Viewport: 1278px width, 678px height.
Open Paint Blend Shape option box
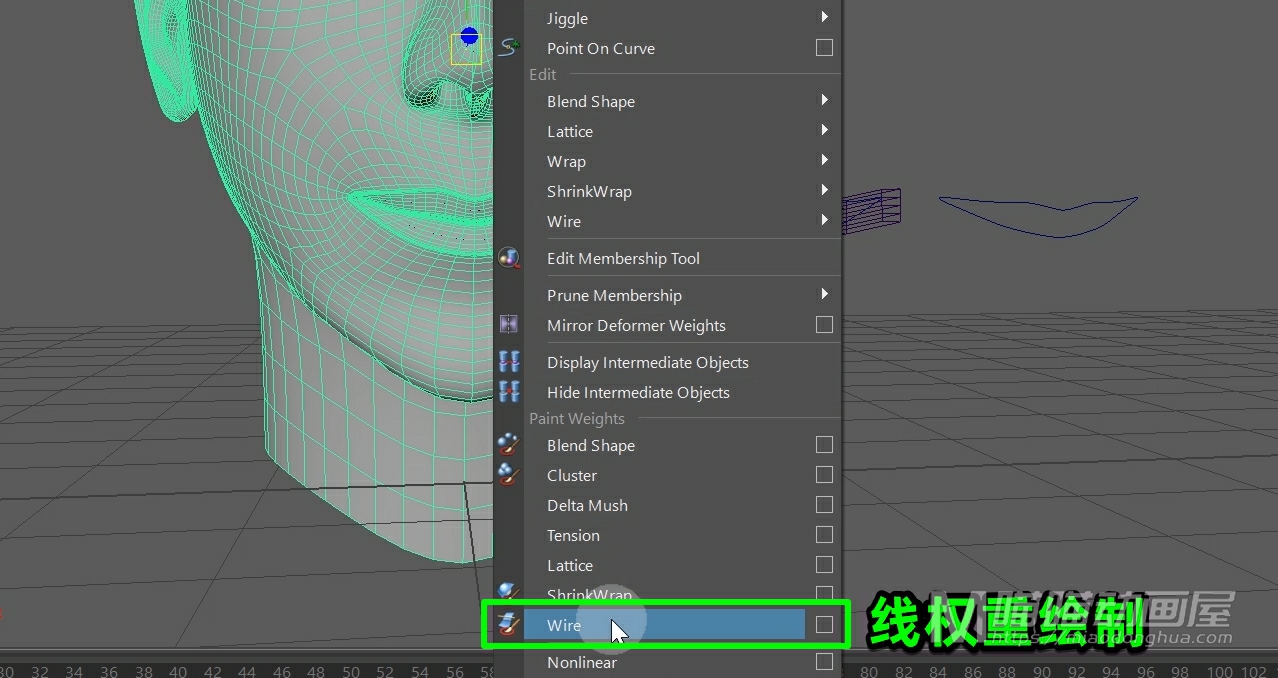pyautogui.click(x=824, y=444)
